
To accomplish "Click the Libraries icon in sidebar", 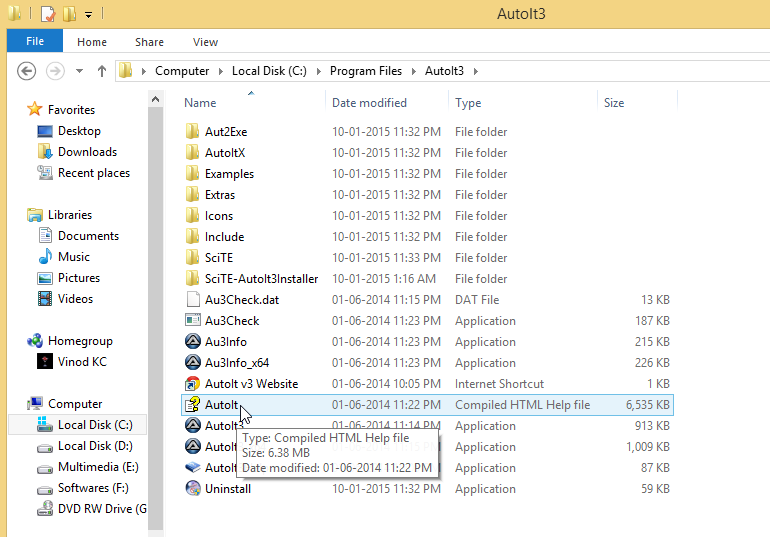I will pos(34,215).
